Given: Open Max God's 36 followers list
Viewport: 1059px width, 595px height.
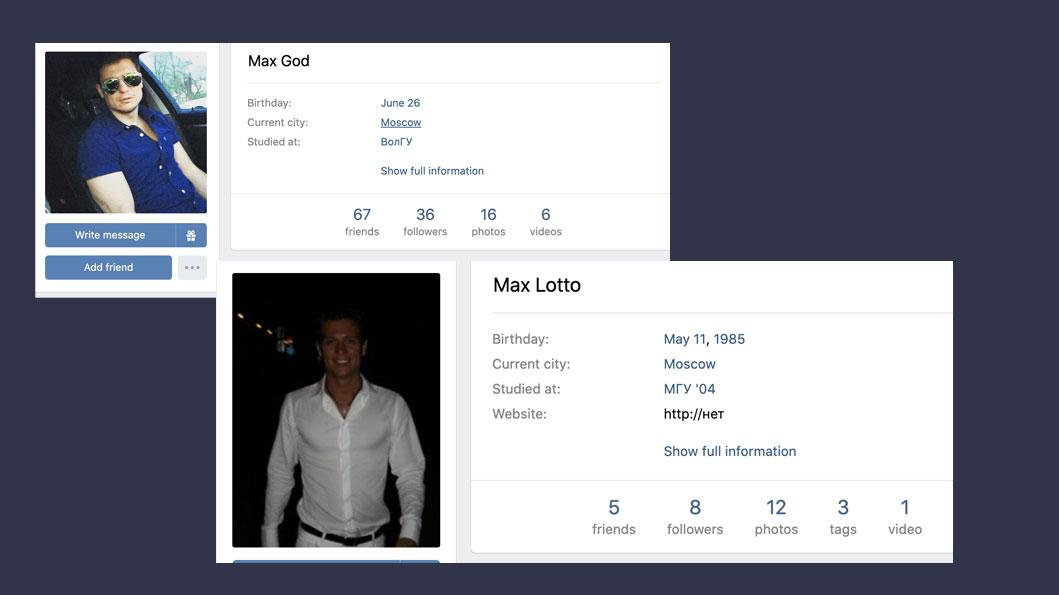Looking at the screenshot, I should [425, 222].
